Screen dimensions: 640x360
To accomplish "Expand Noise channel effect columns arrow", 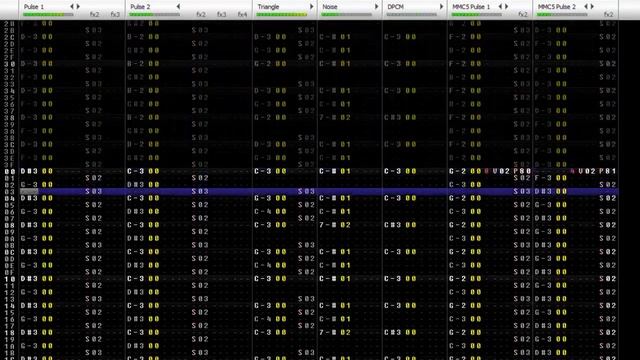I will pos(376,7).
